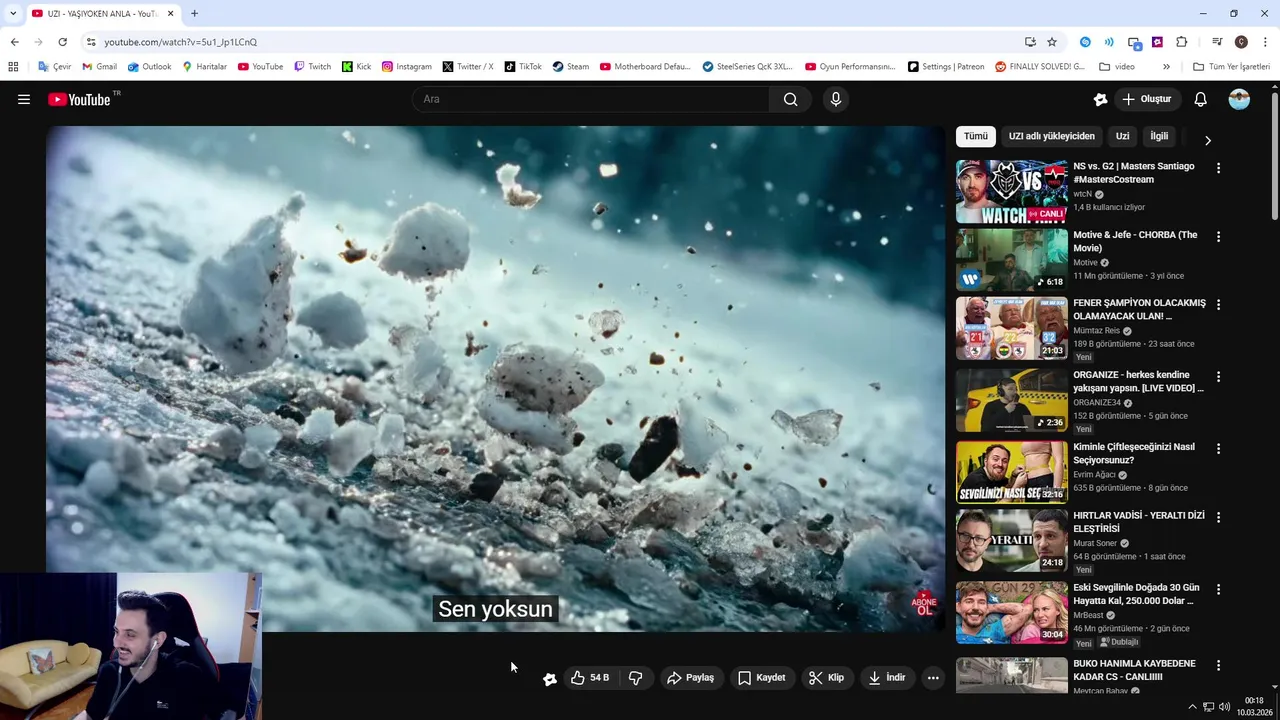This screenshot has height=720, width=1280.
Task: Open the Chrome profile avatar button
Action: (1241, 42)
